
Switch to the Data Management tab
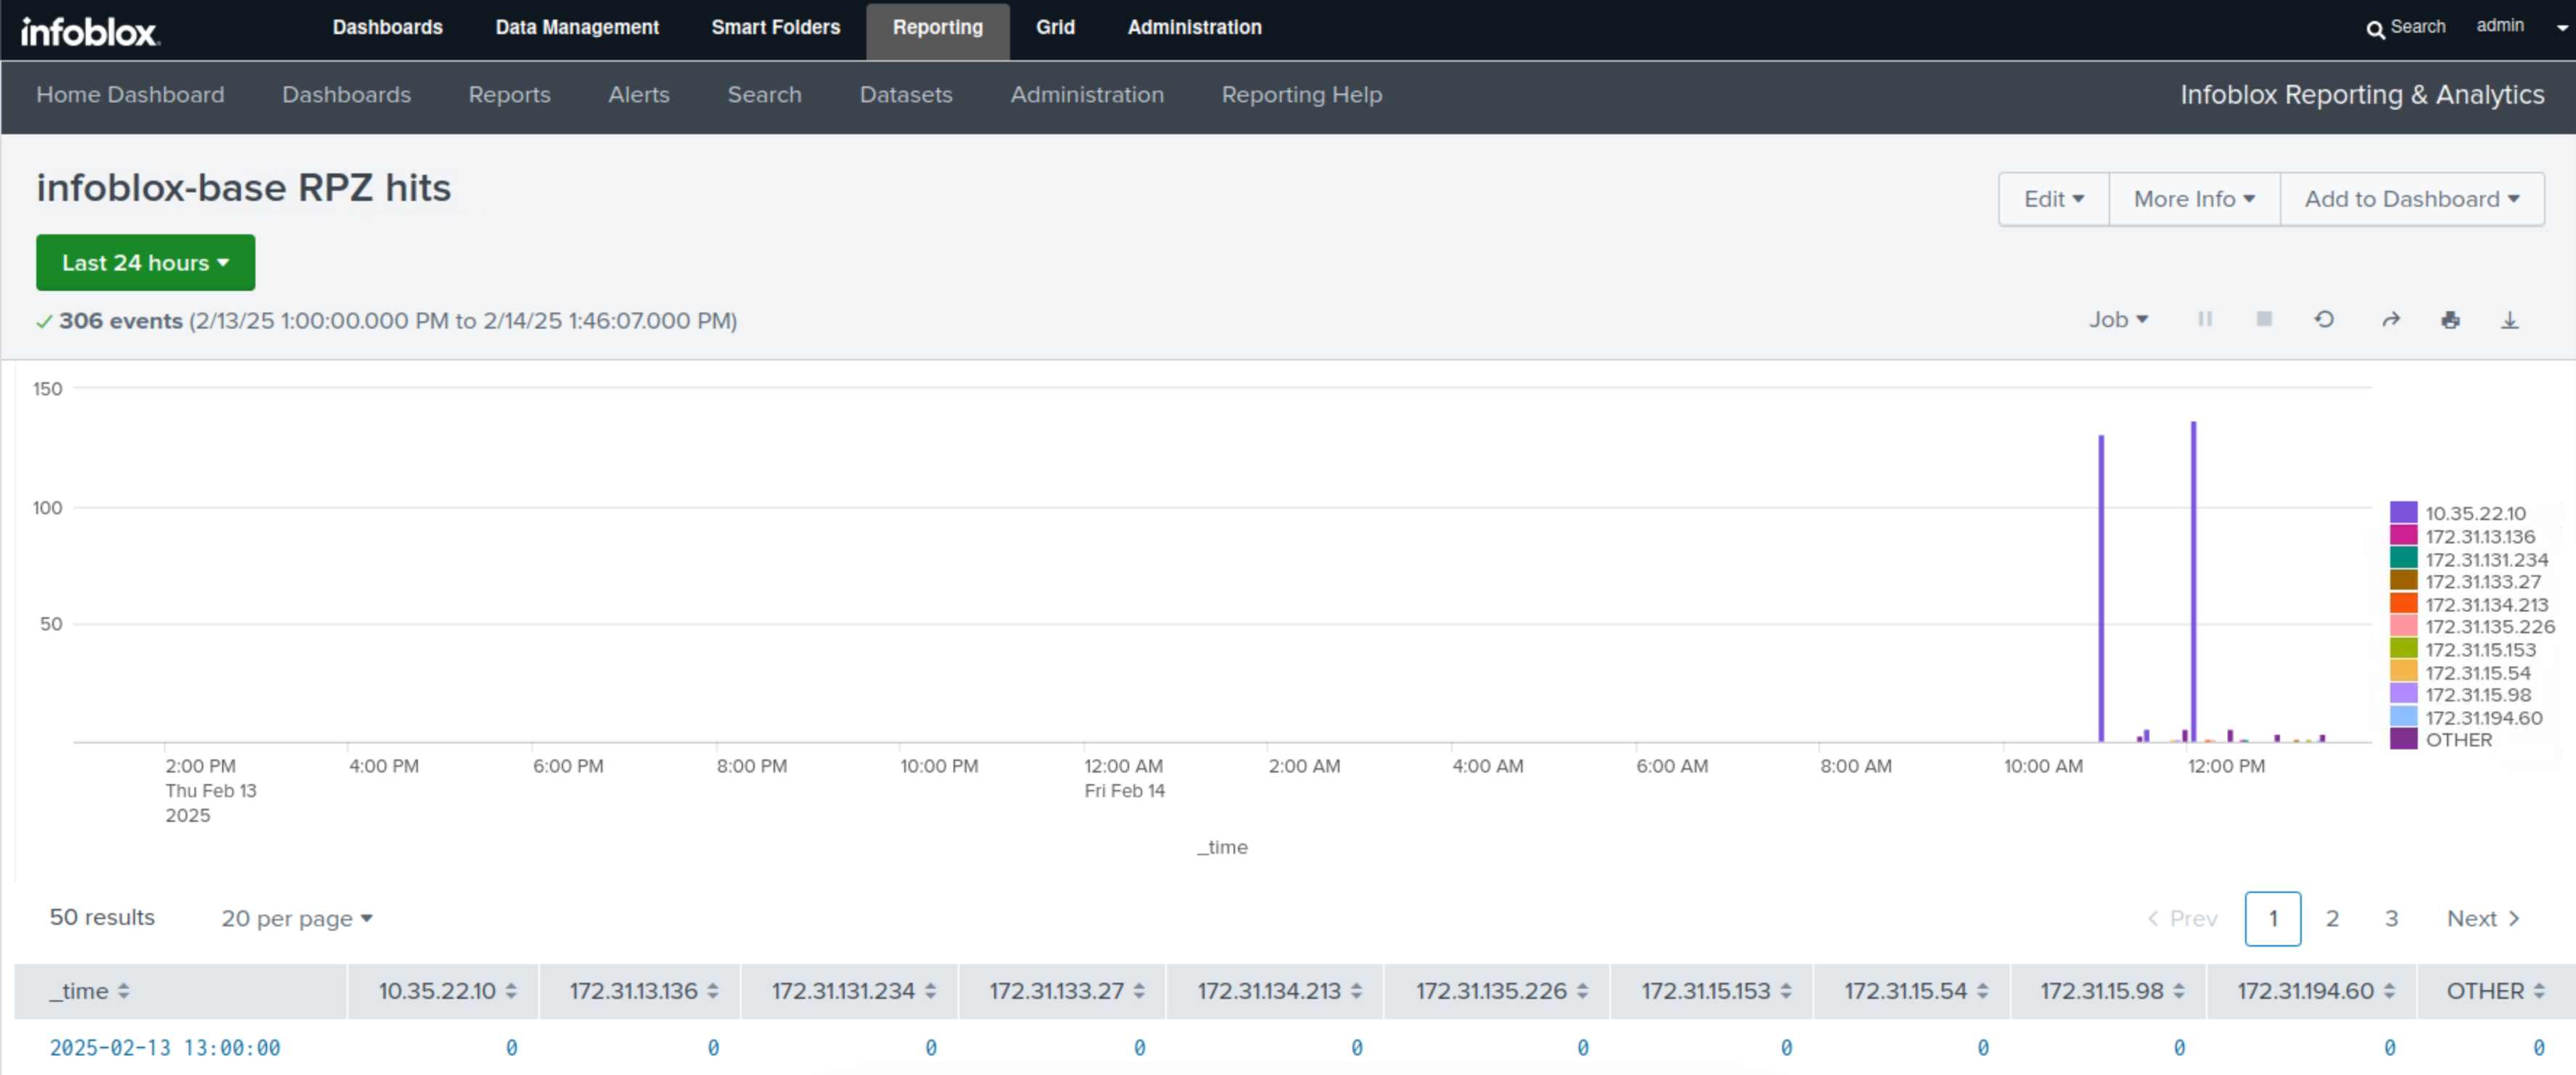[577, 28]
